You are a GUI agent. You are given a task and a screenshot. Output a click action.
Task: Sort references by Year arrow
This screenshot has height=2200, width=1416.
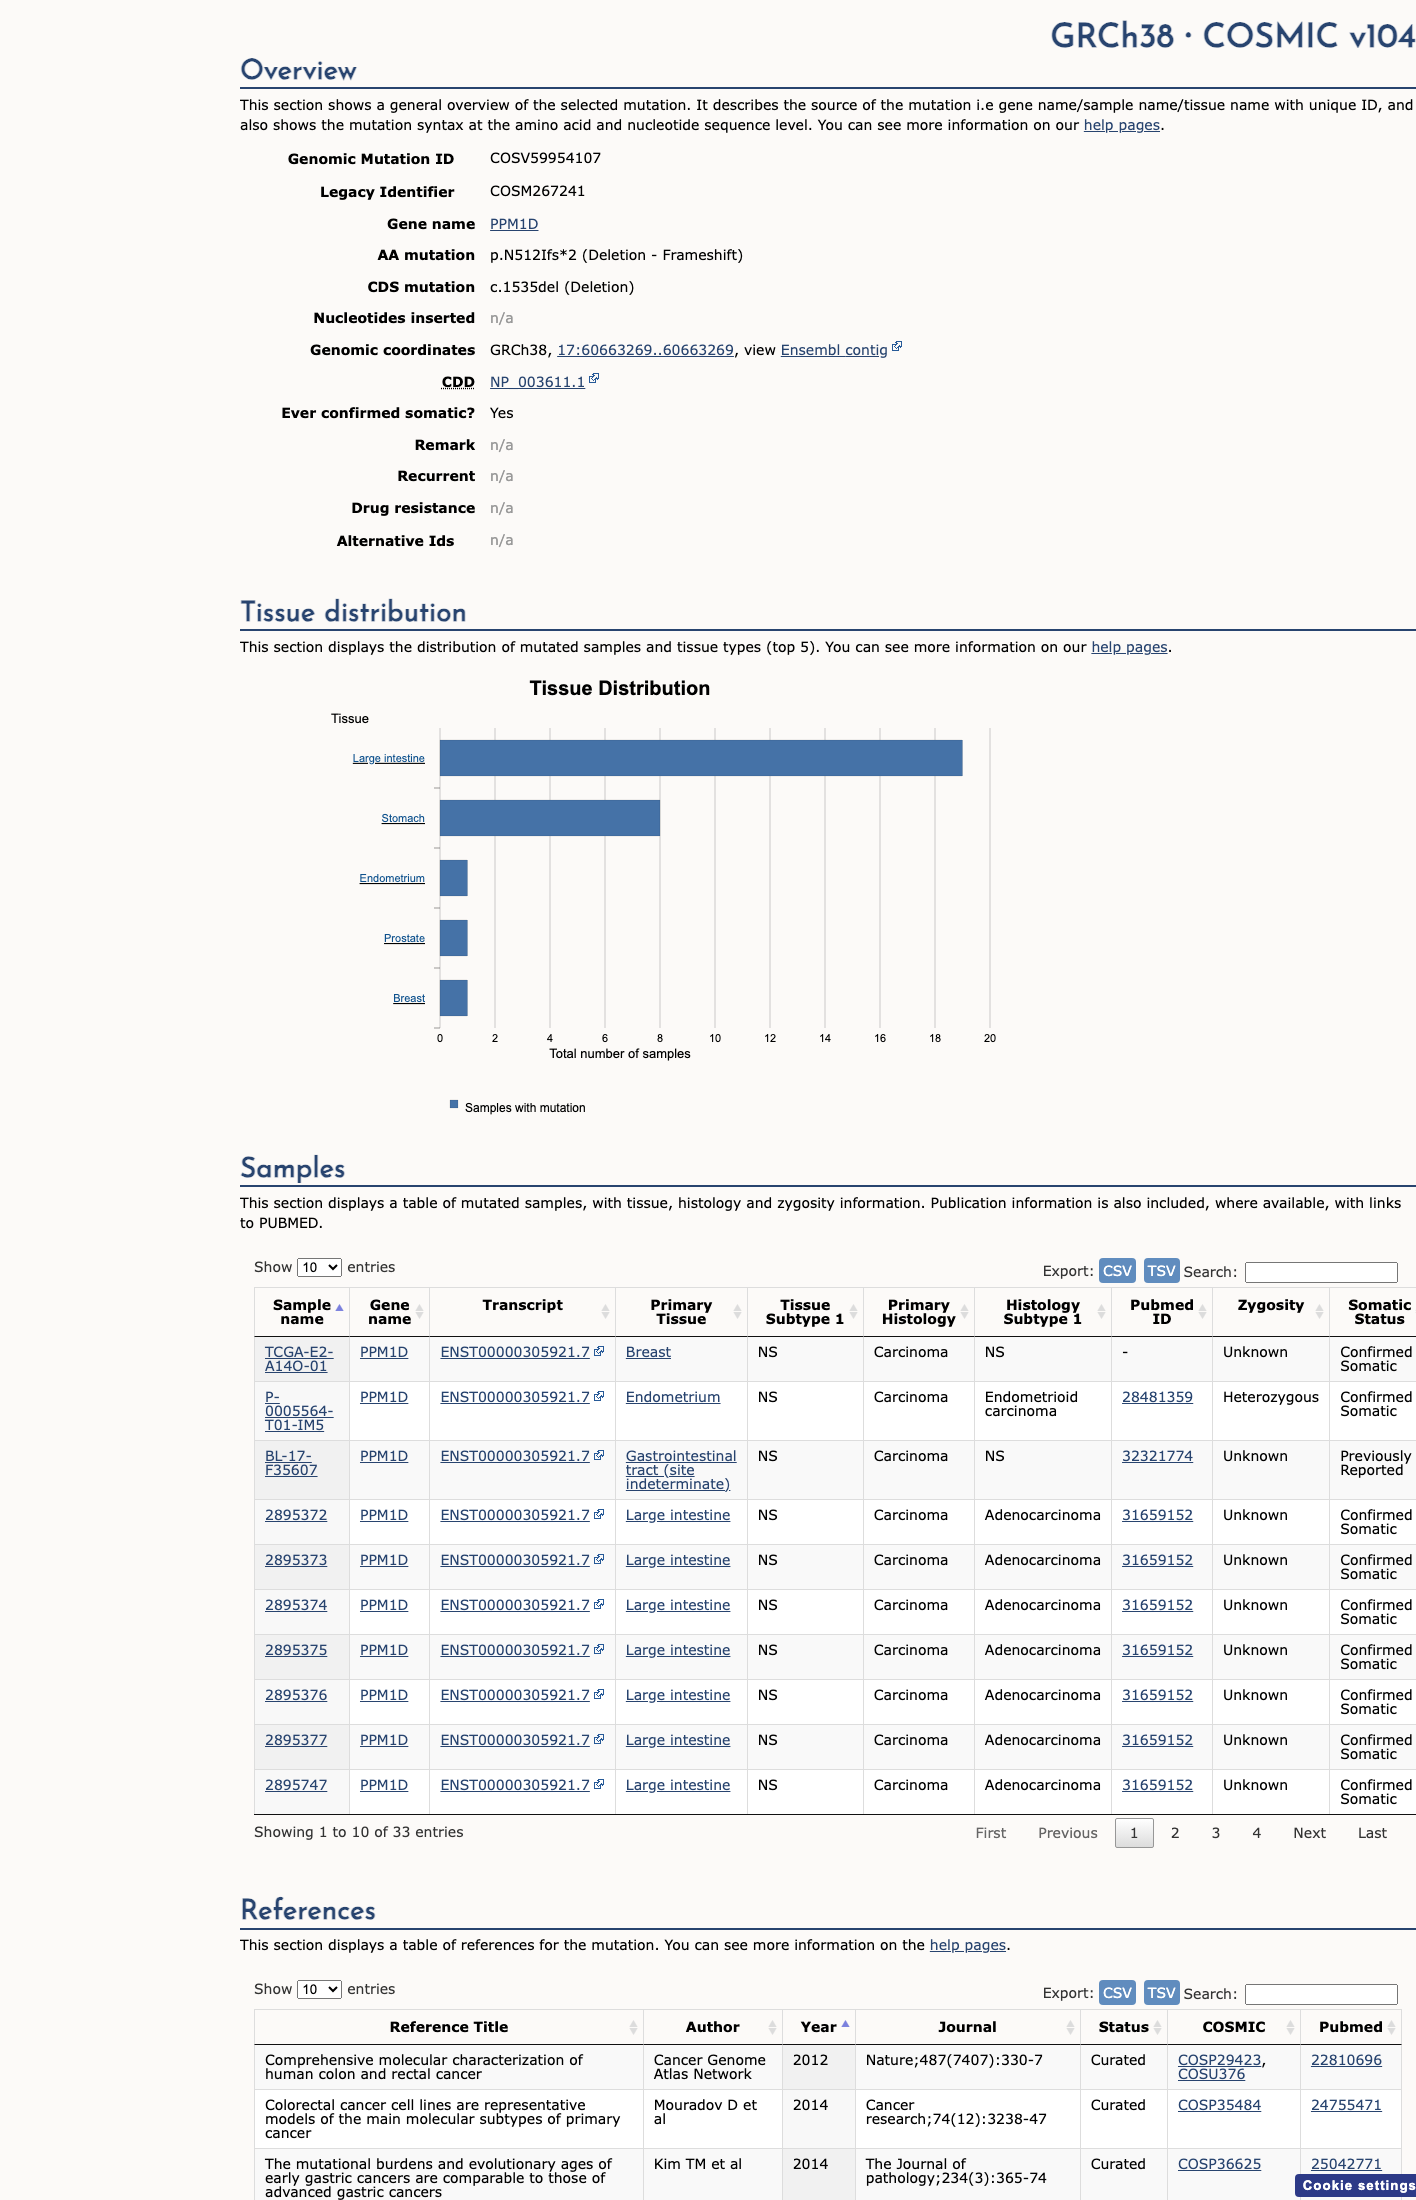click(x=845, y=2024)
